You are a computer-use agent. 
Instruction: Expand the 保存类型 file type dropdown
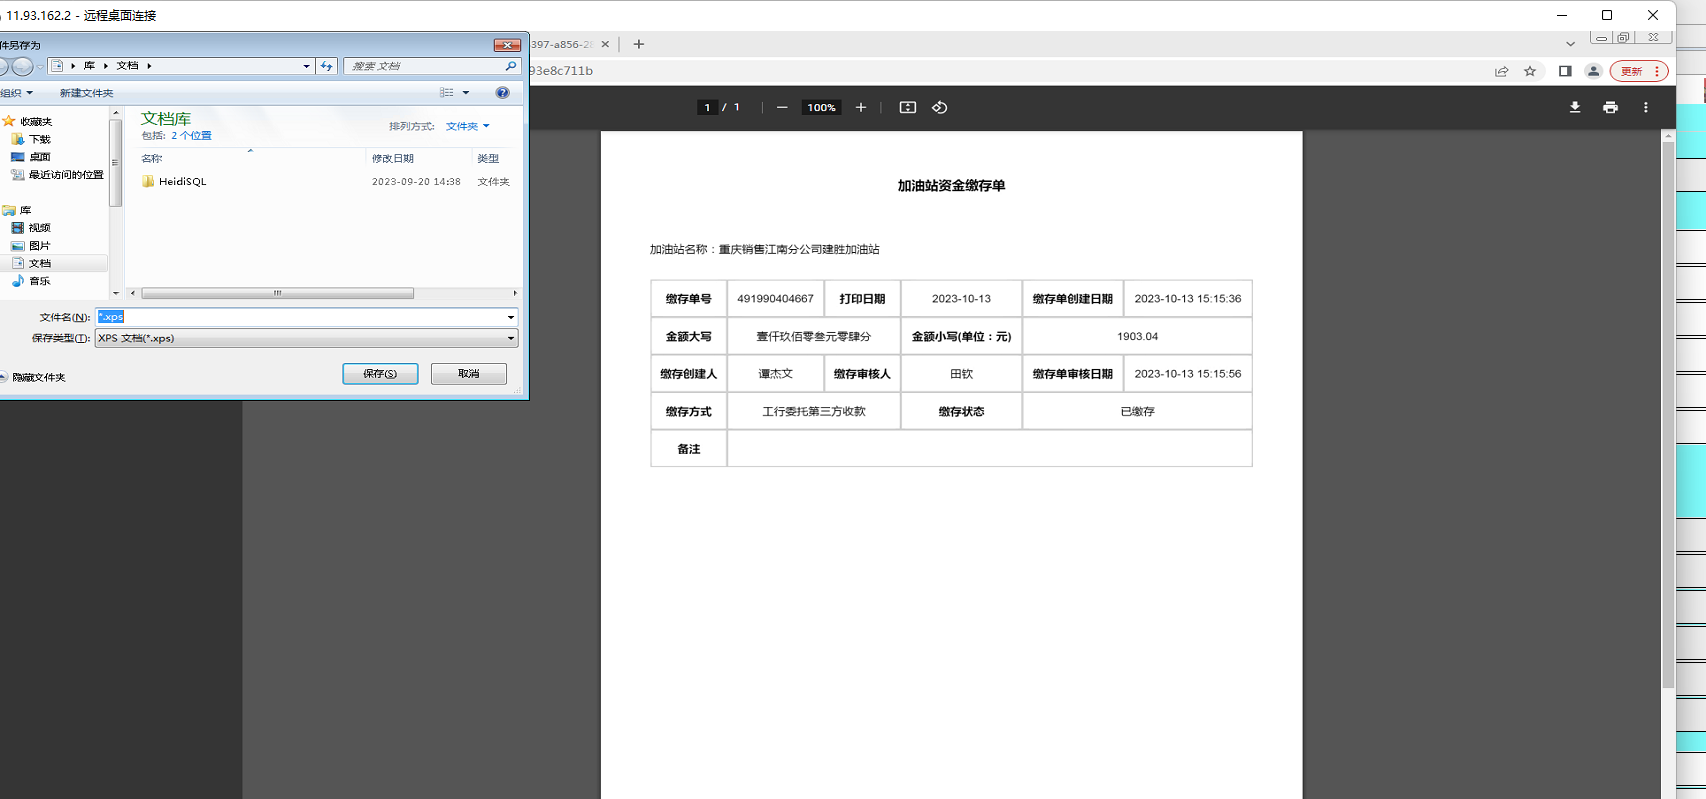coord(510,338)
